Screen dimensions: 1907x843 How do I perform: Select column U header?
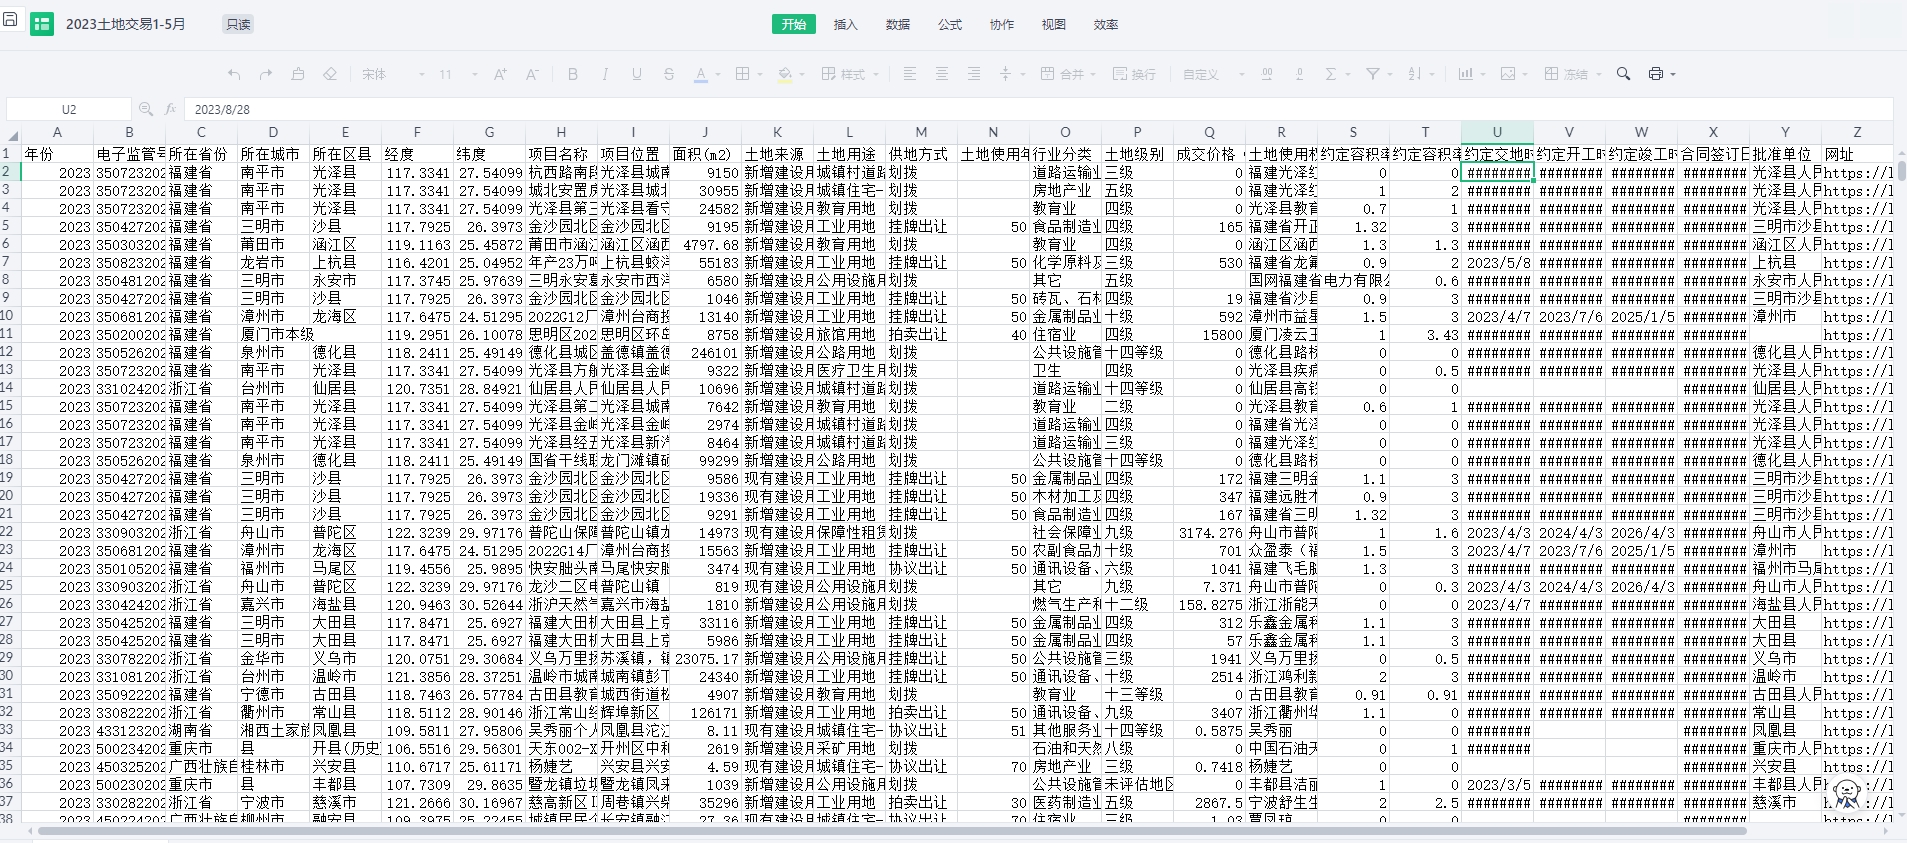tap(1497, 133)
